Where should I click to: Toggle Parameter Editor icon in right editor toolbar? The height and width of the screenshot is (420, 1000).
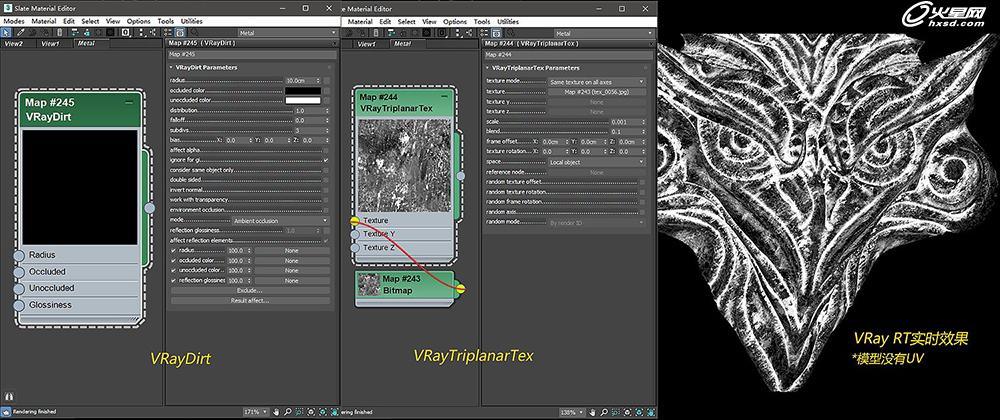tap(496, 32)
